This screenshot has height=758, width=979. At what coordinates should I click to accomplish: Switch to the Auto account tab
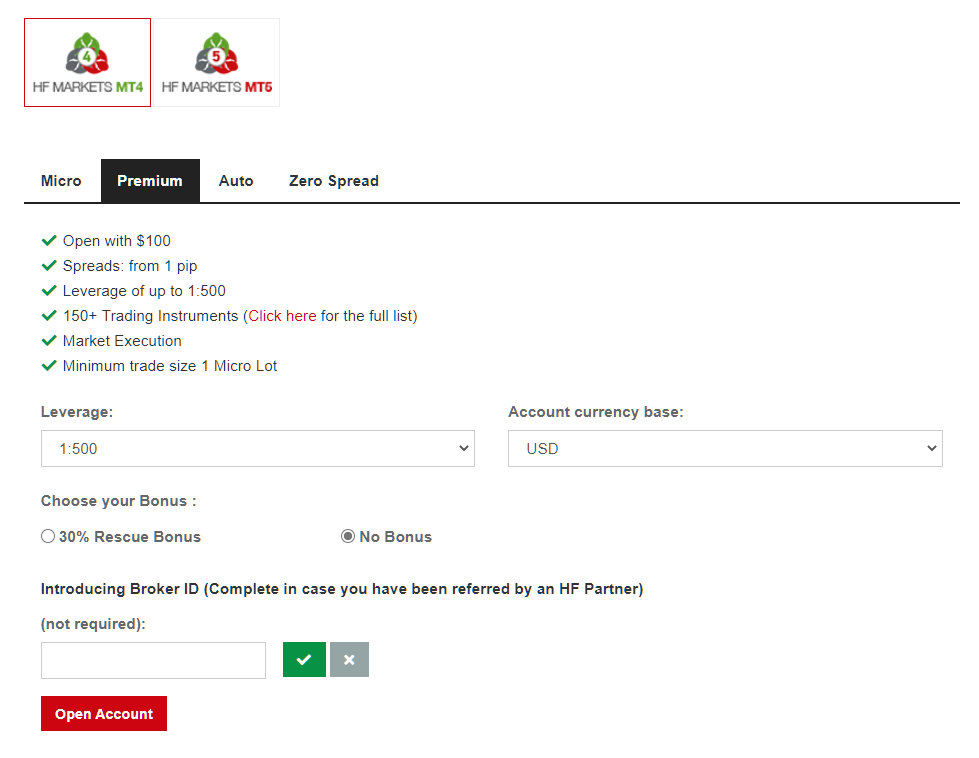[236, 181]
